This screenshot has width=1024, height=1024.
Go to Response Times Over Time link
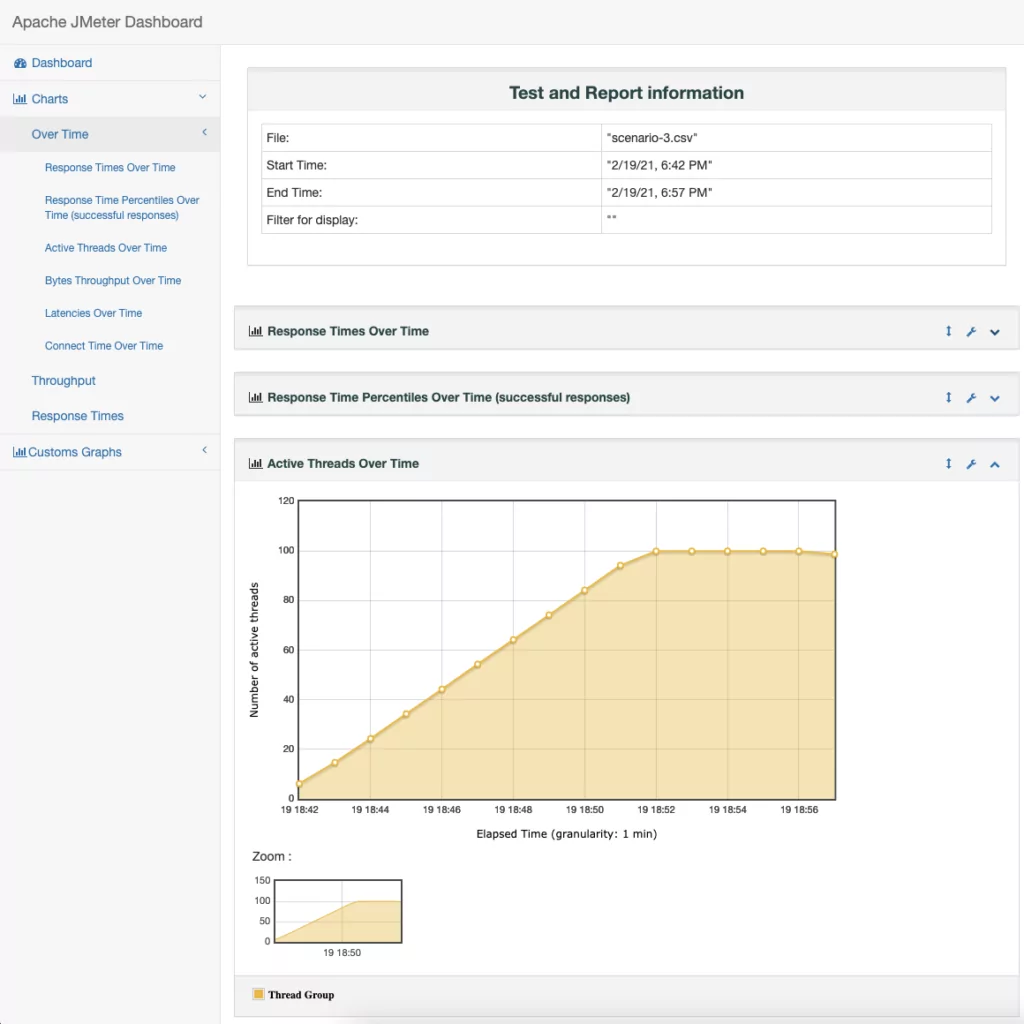110,168
